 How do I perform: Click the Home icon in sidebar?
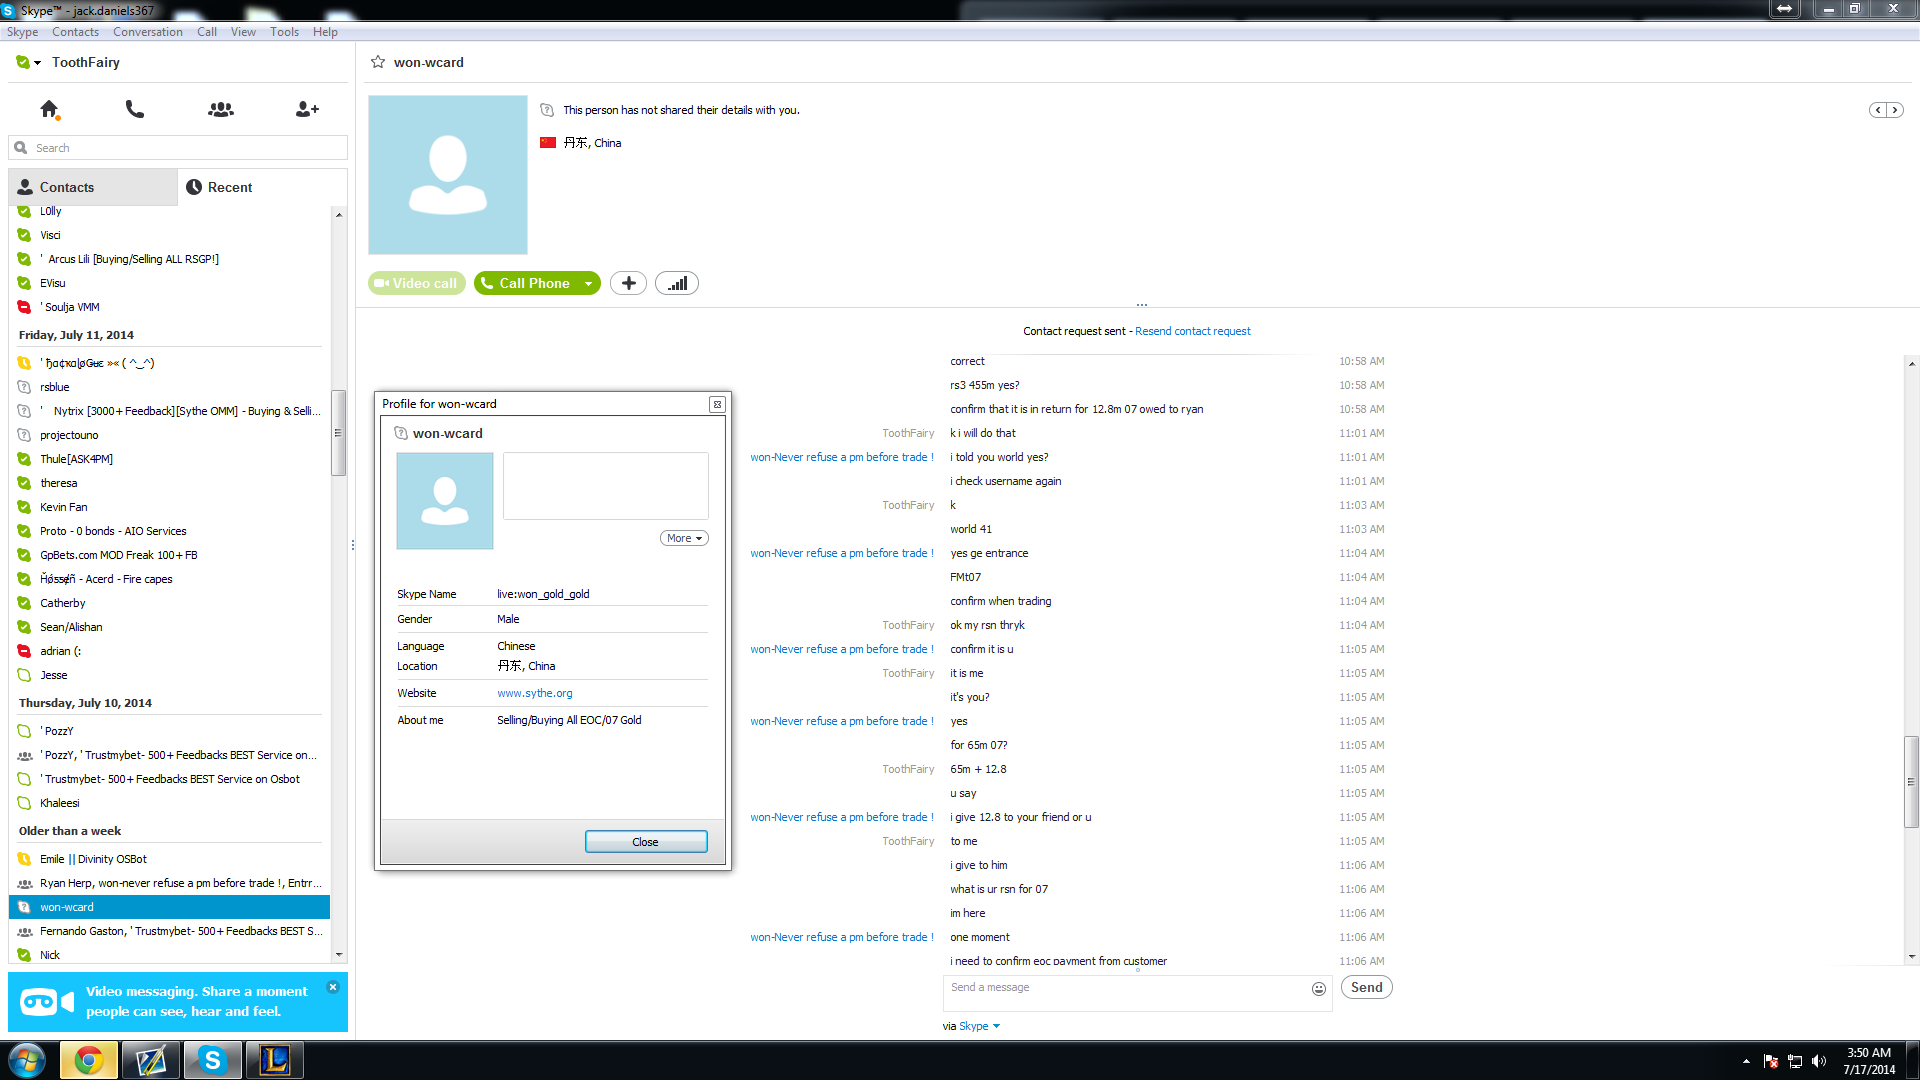[48, 109]
